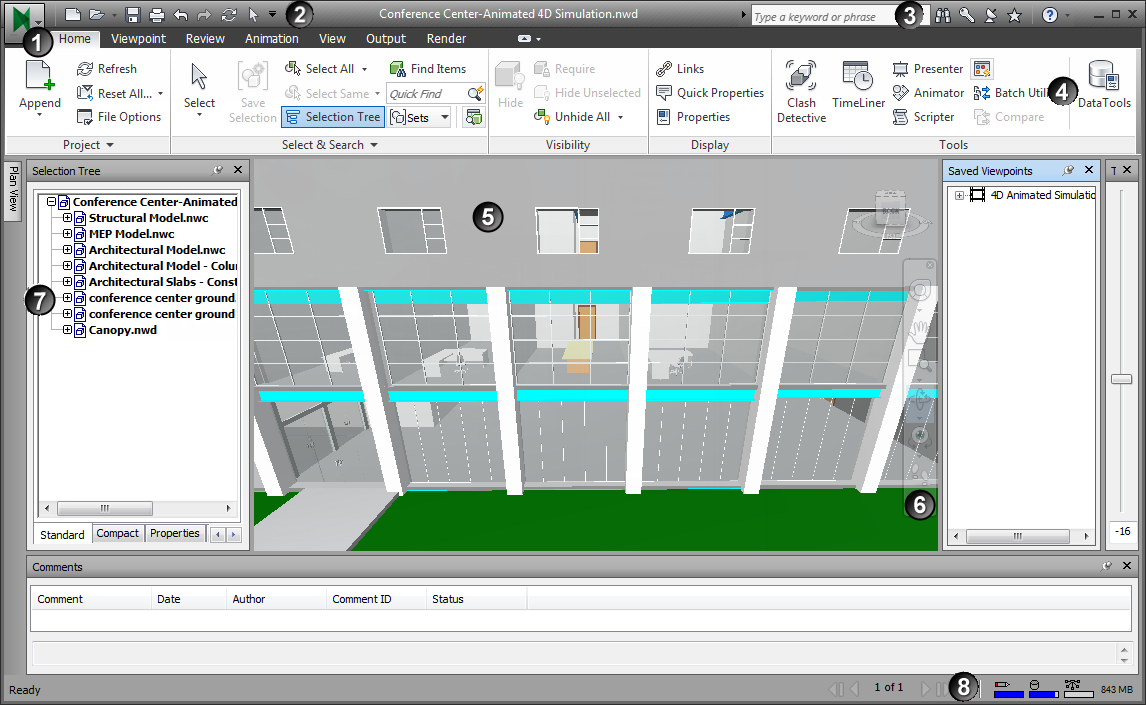Expand the 4D Animated Simulation viewpoint
Viewport: 1146px width, 705px height.
click(x=959, y=195)
